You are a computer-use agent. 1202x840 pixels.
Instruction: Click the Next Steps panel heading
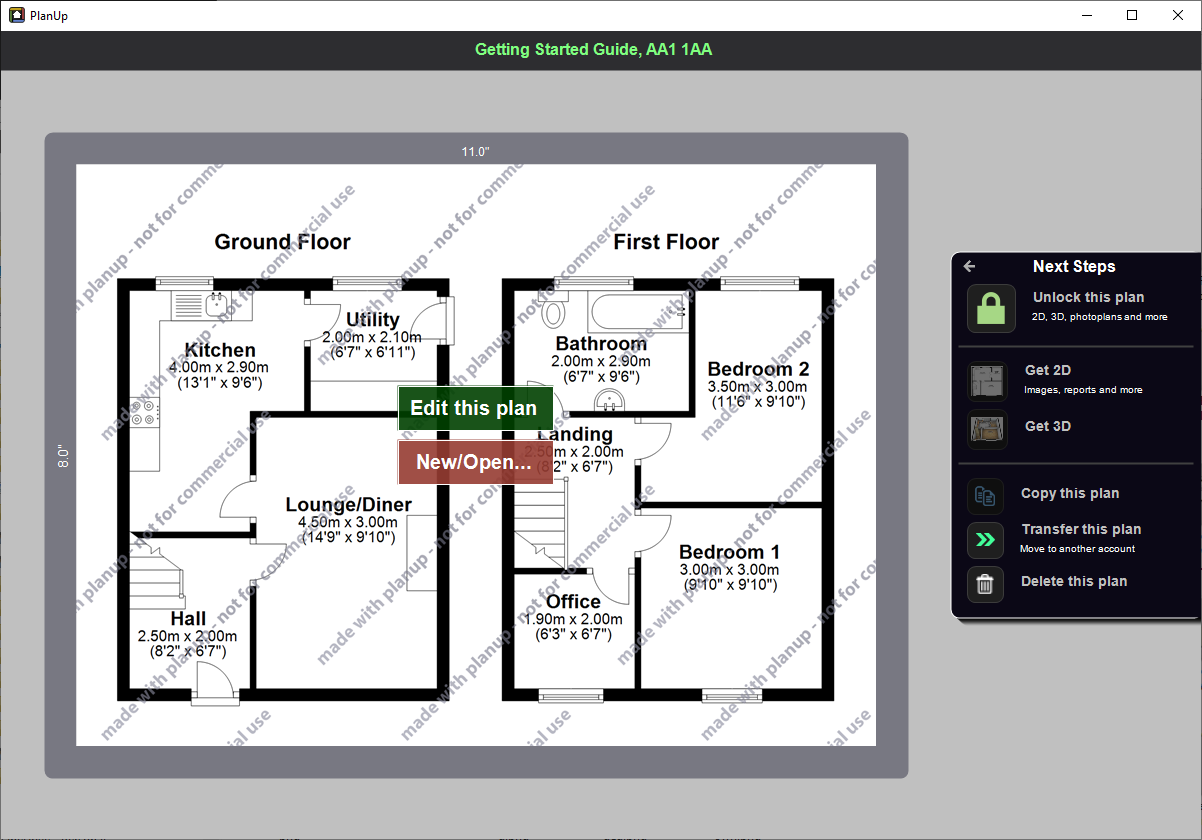(x=1074, y=266)
